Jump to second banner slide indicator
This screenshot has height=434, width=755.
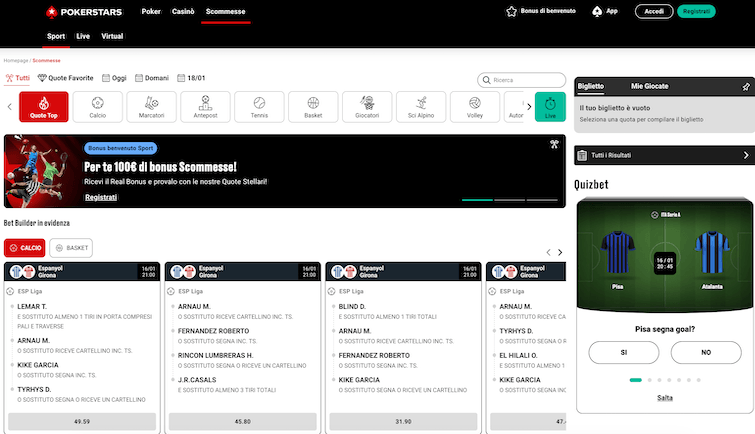point(509,200)
